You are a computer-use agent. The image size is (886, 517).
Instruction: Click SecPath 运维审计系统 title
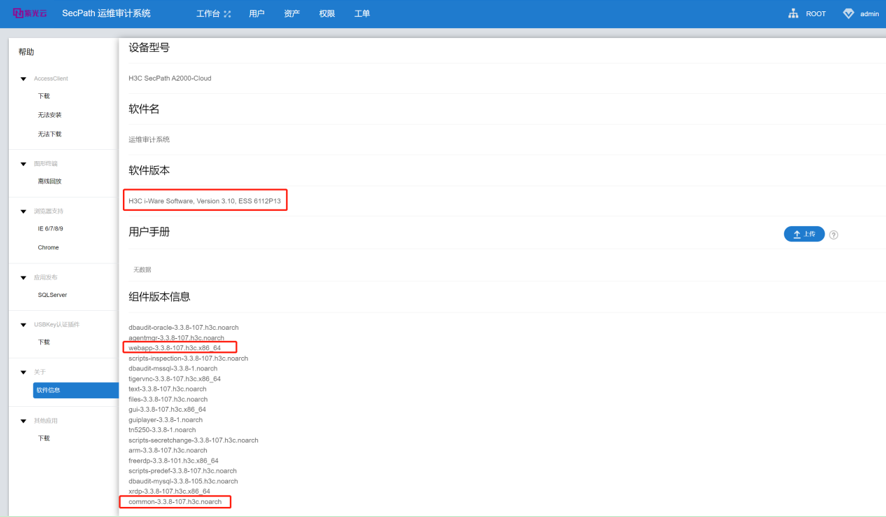106,13
